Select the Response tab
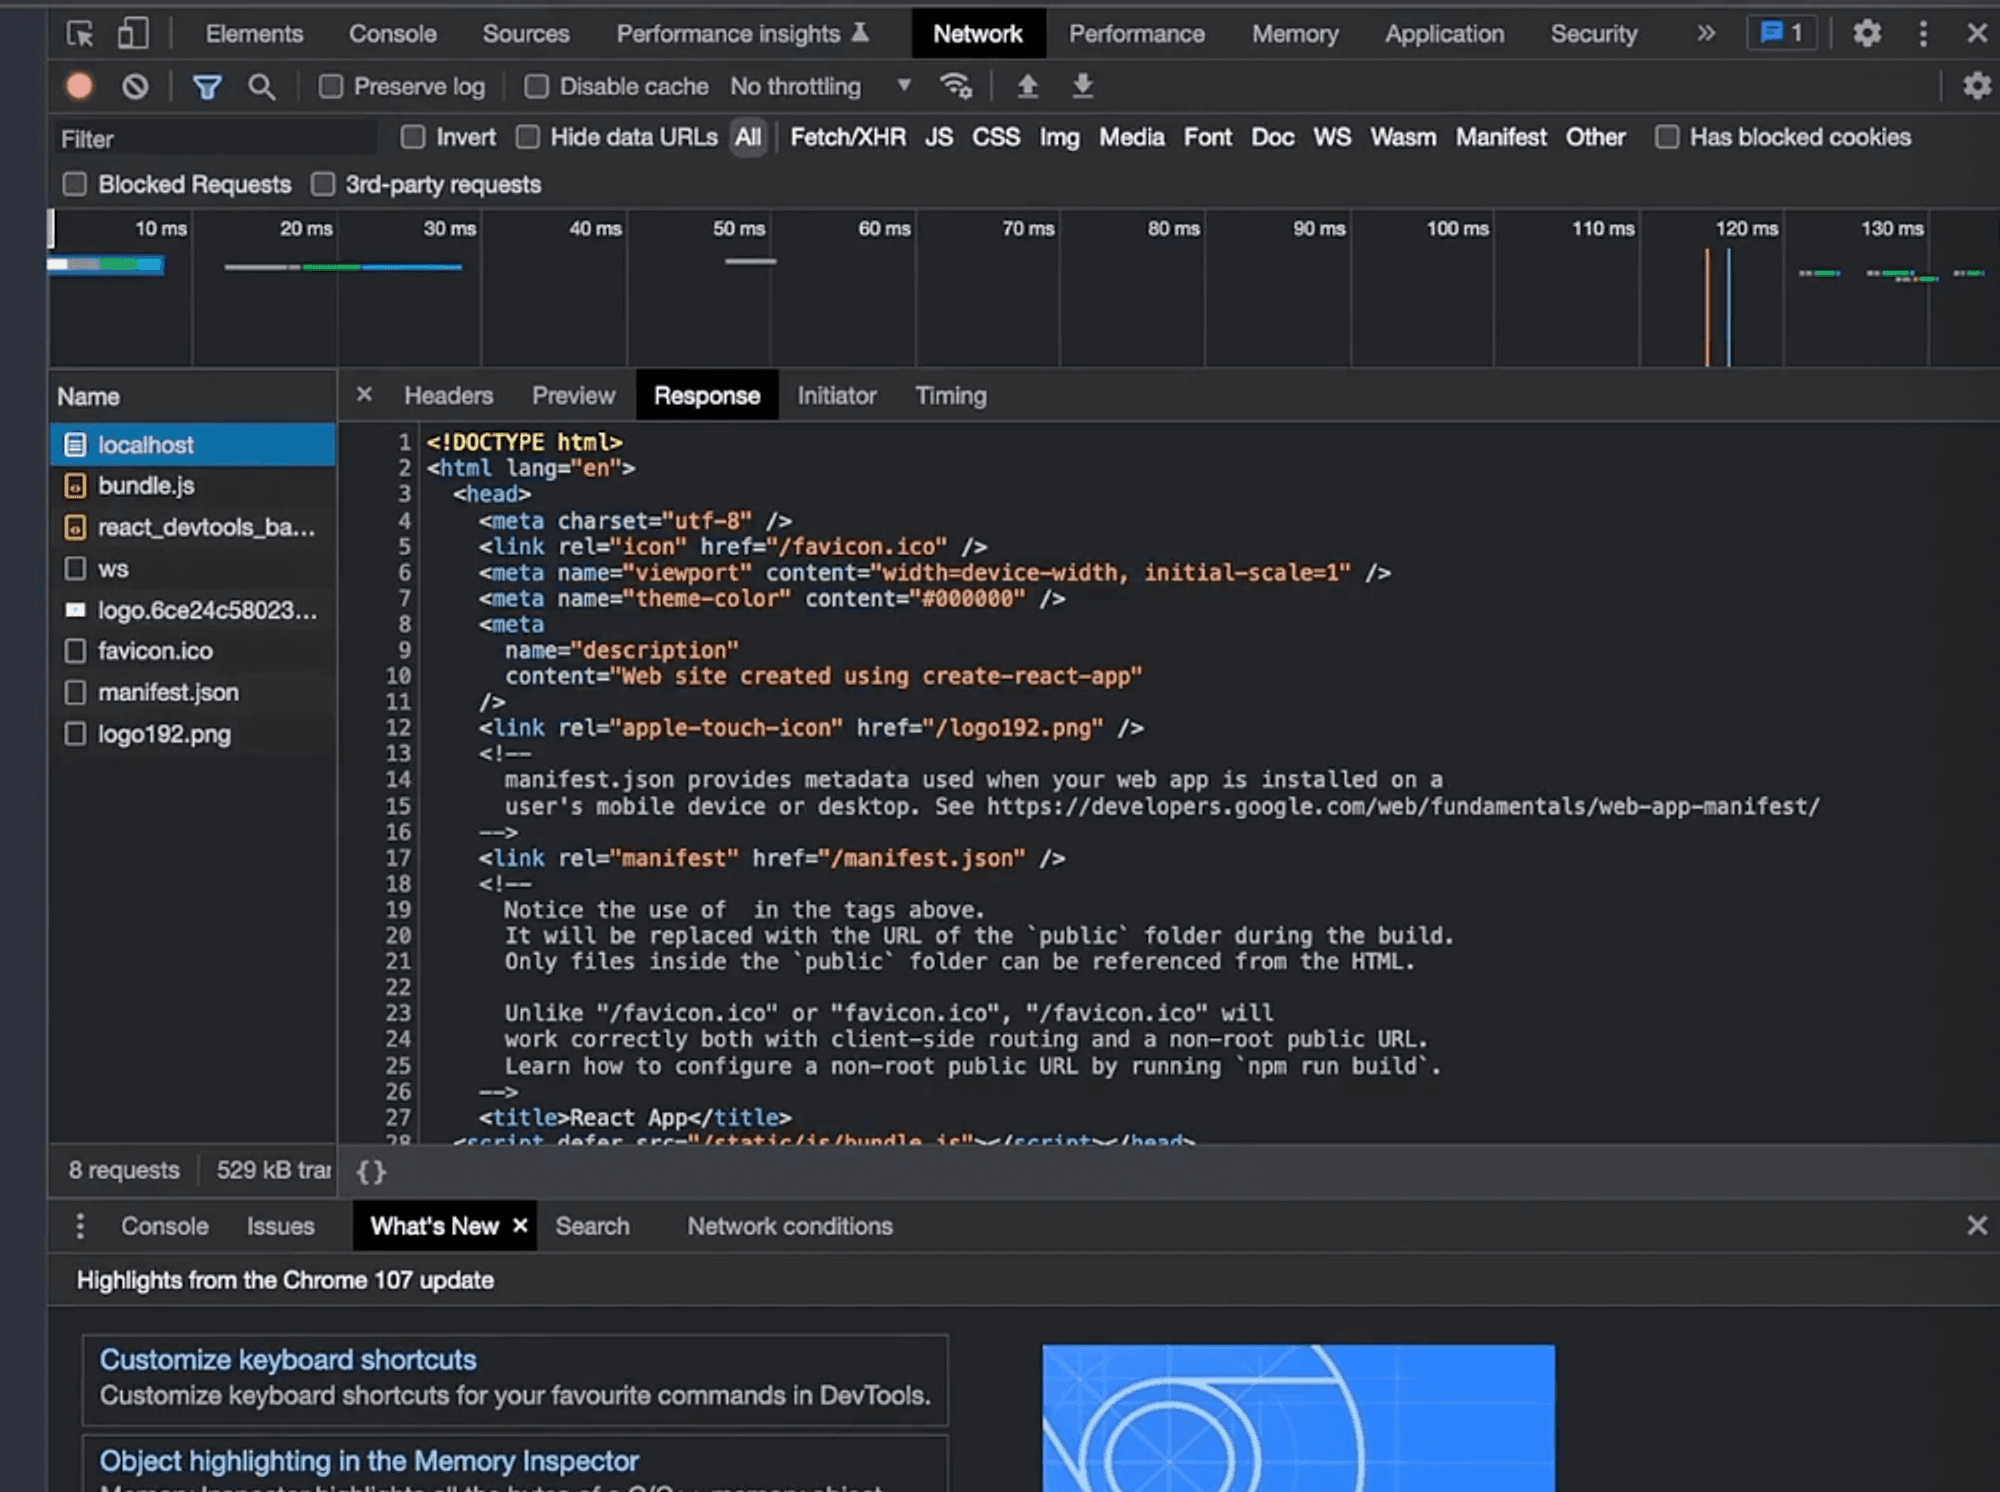This screenshot has height=1492, width=2000. [x=707, y=395]
